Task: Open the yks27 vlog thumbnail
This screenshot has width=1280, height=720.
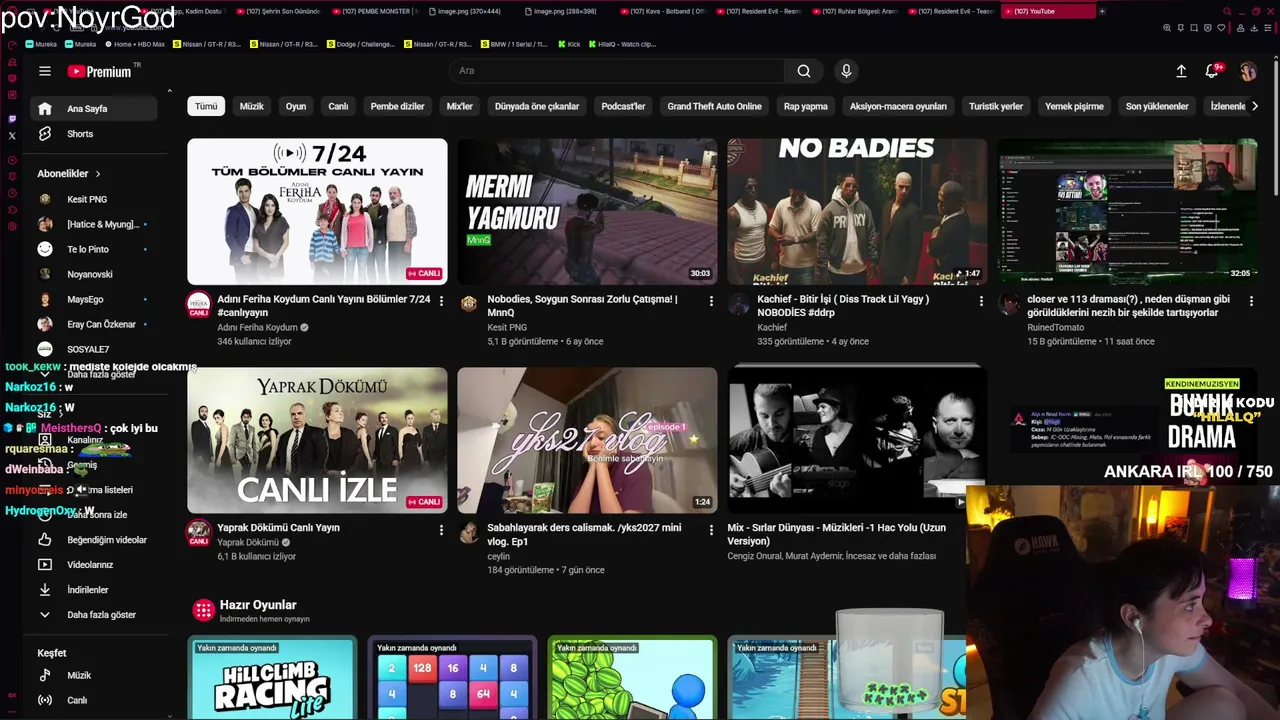Action: pyautogui.click(x=587, y=440)
